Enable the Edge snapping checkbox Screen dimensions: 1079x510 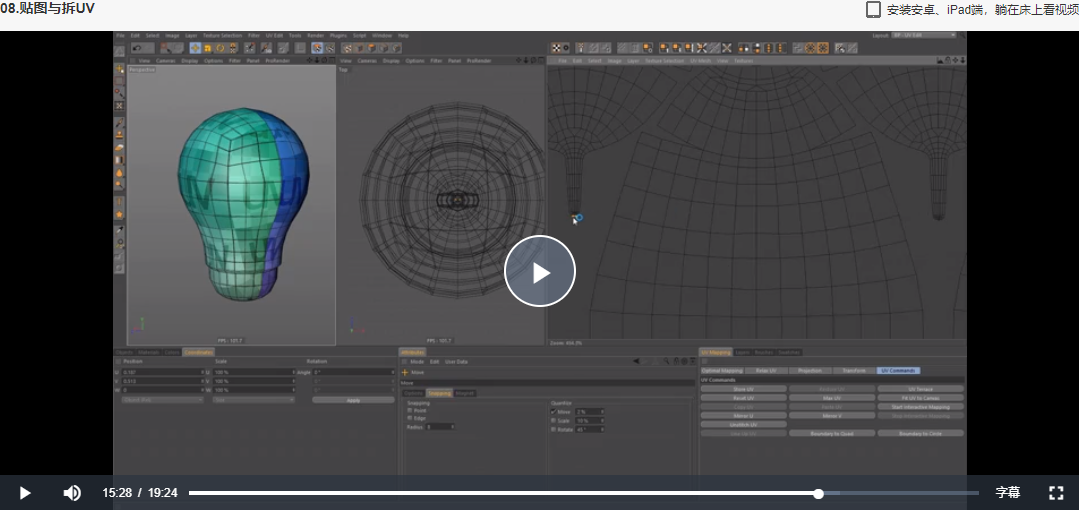click(x=409, y=418)
